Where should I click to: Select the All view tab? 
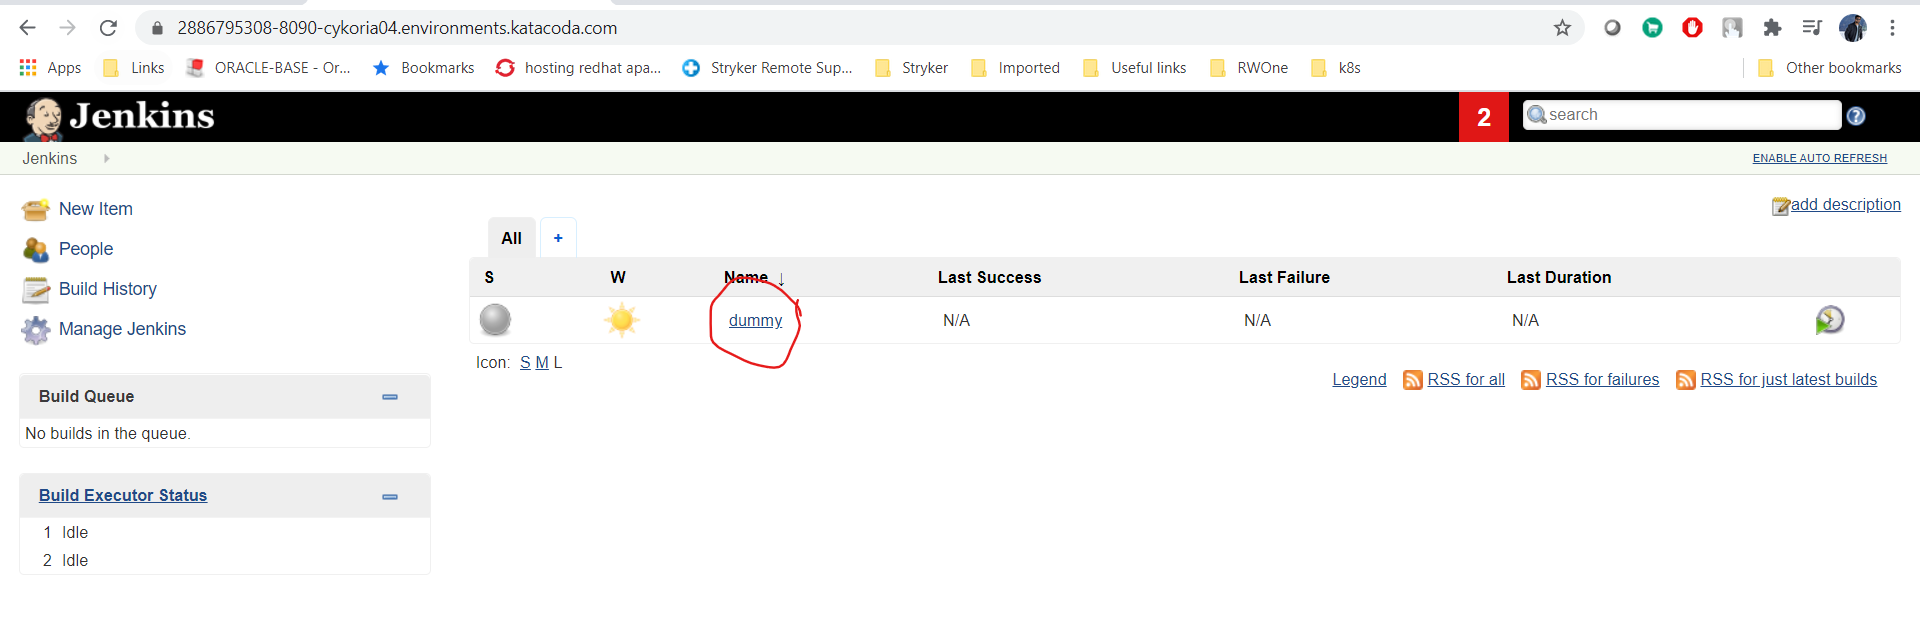[512, 238]
